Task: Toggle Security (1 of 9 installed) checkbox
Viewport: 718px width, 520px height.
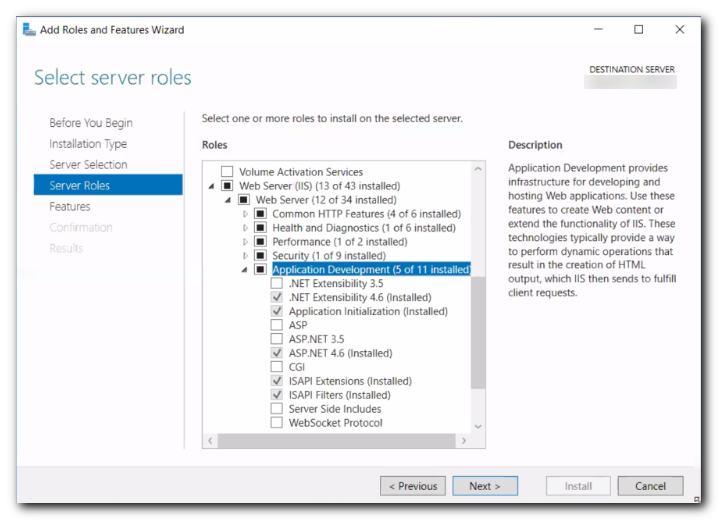Action: (x=260, y=255)
